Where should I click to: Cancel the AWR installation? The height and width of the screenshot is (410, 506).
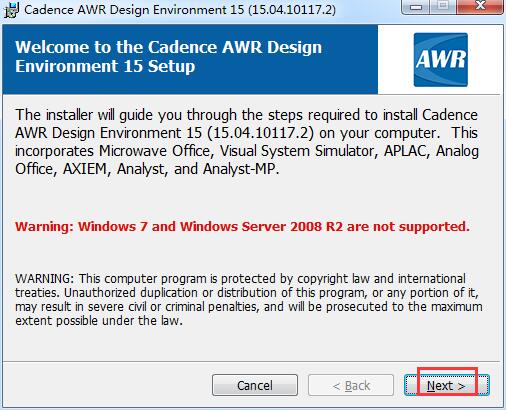(x=255, y=385)
